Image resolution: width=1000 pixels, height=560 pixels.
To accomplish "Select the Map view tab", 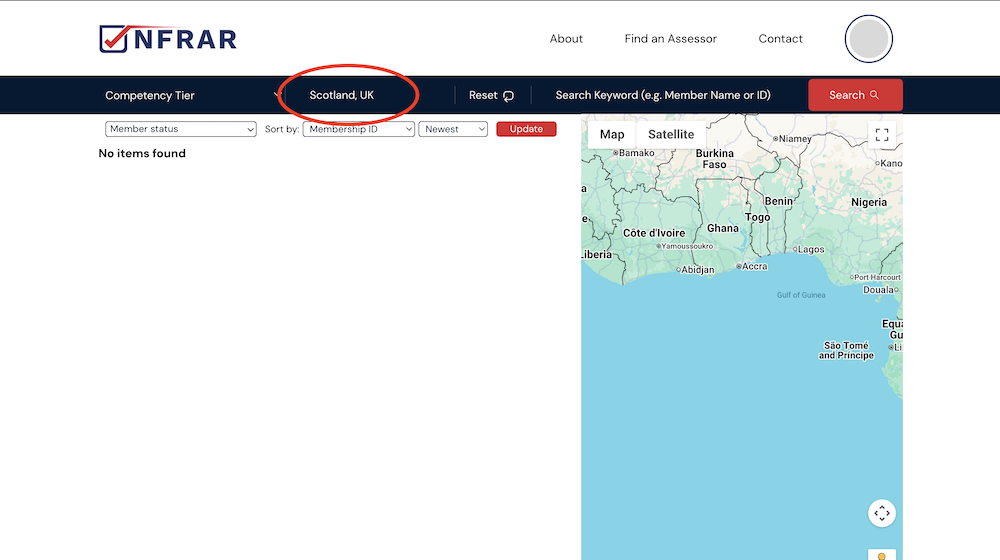I will (x=612, y=135).
